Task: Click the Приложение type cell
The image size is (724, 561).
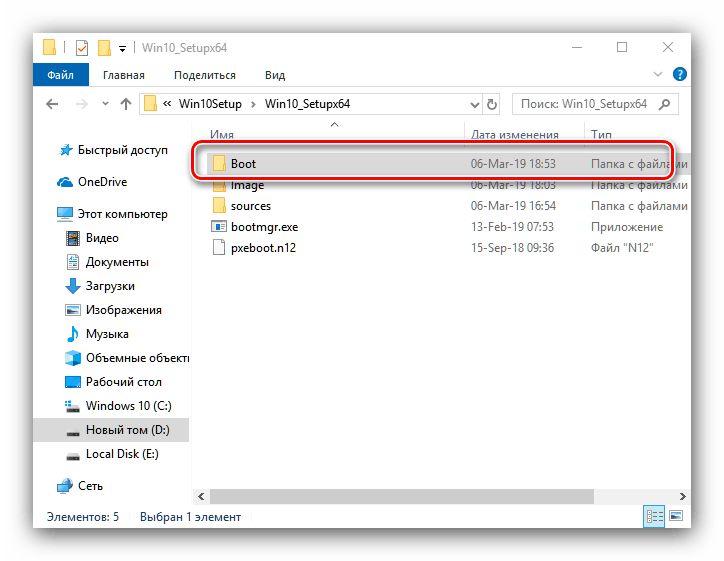Action: point(627,227)
